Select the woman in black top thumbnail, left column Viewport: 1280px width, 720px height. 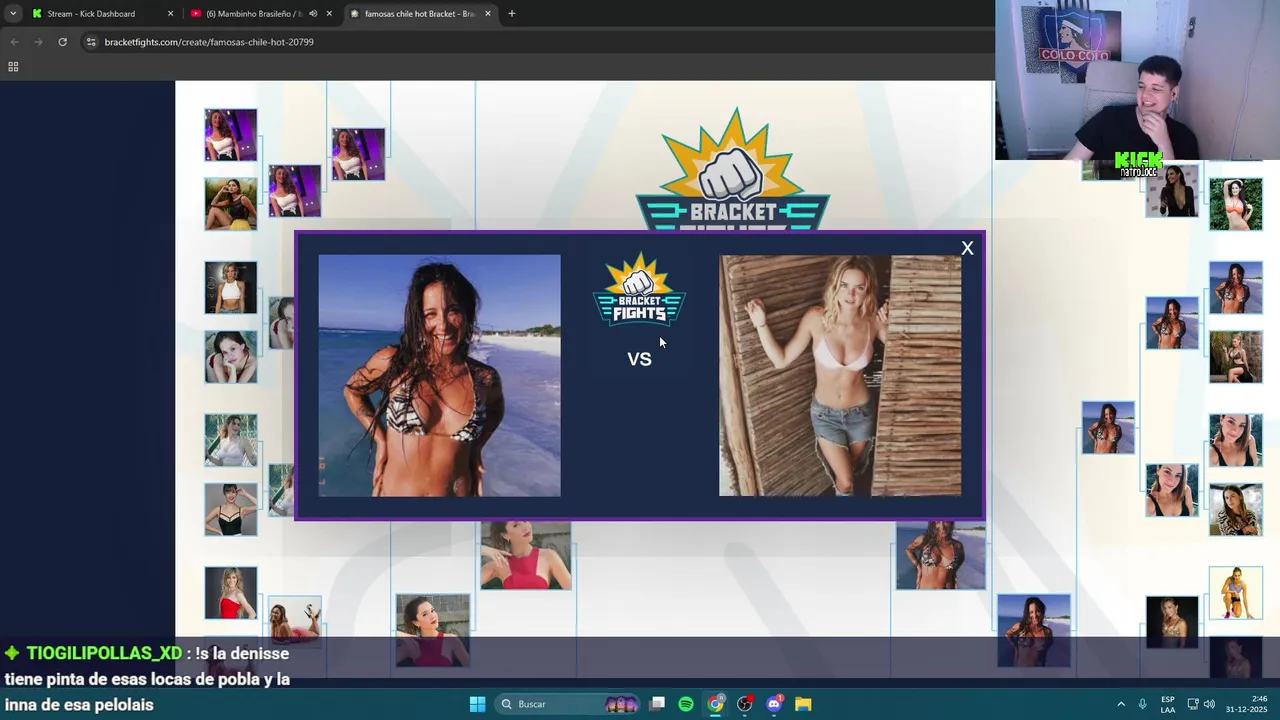[231, 510]
